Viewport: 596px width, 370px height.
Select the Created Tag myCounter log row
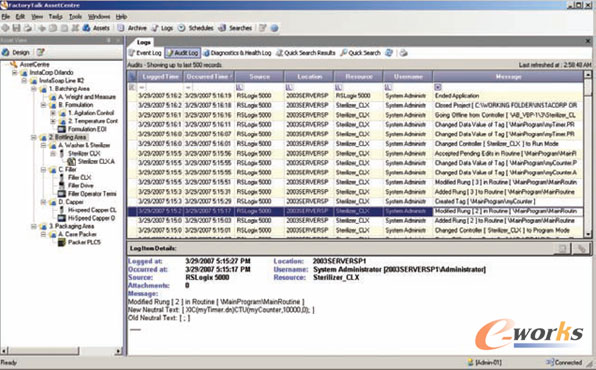pos(355,202)
